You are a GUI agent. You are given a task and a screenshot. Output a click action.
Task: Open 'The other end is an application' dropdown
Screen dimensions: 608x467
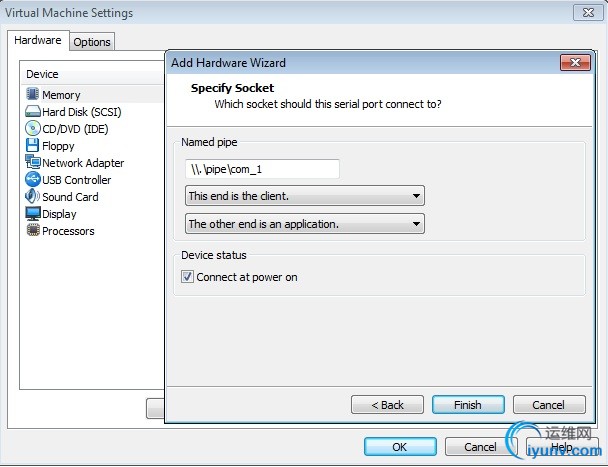pos(305,224)
